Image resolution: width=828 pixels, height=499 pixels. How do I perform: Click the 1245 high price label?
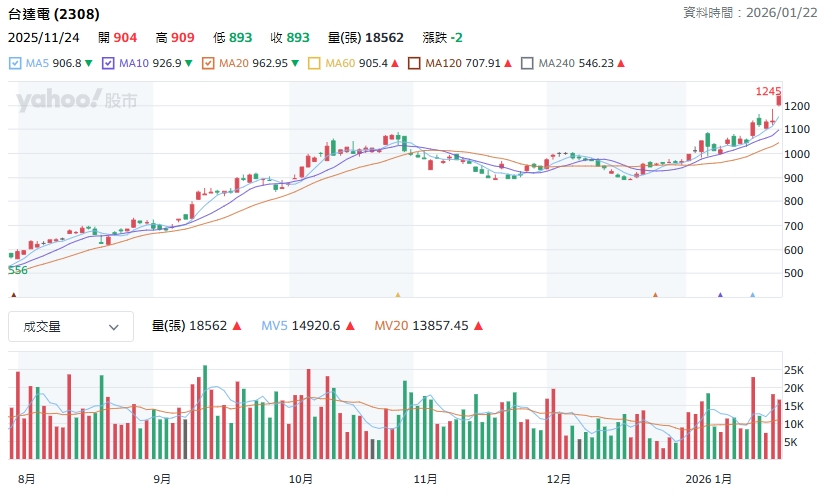tap(767, 91)
